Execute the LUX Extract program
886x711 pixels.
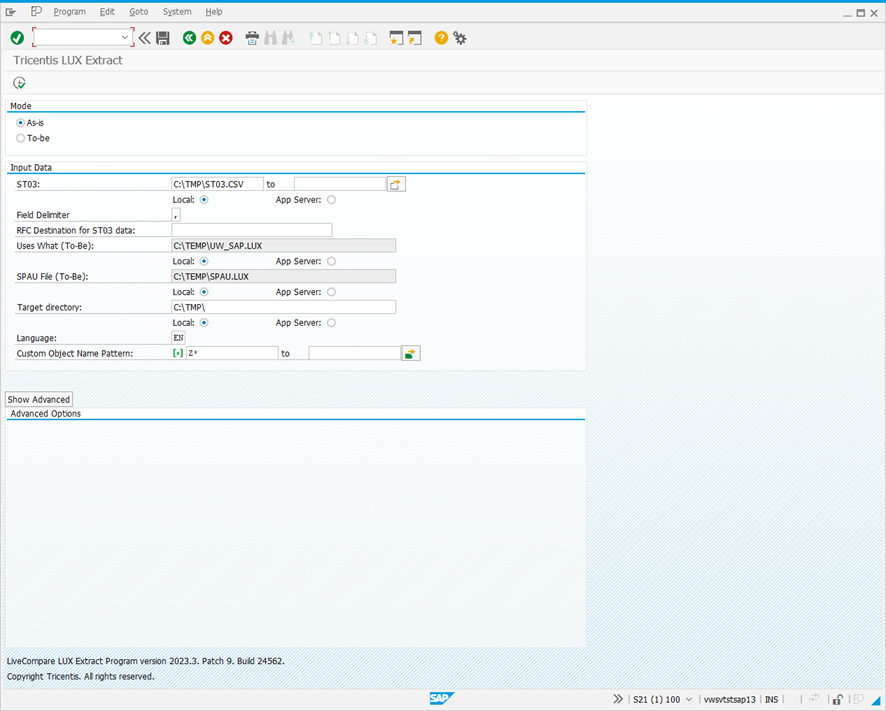click(18, 83)
